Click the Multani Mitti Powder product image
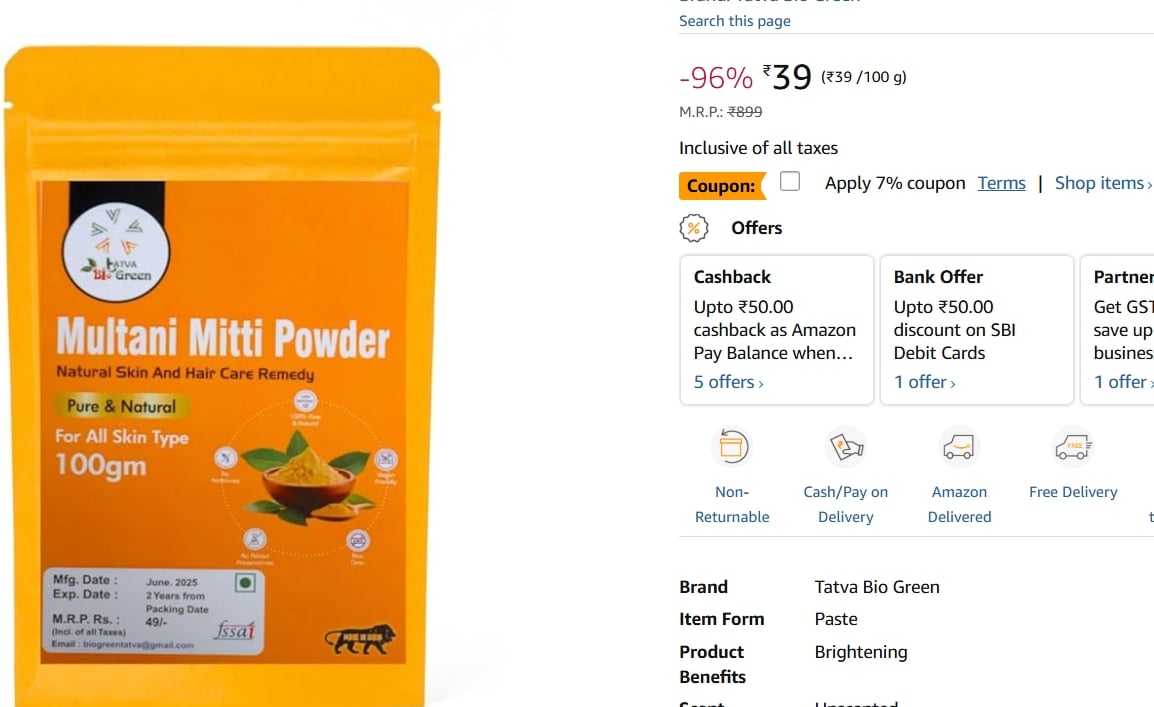Viewport: 1154px width, 707px height. tap(221, 375)
